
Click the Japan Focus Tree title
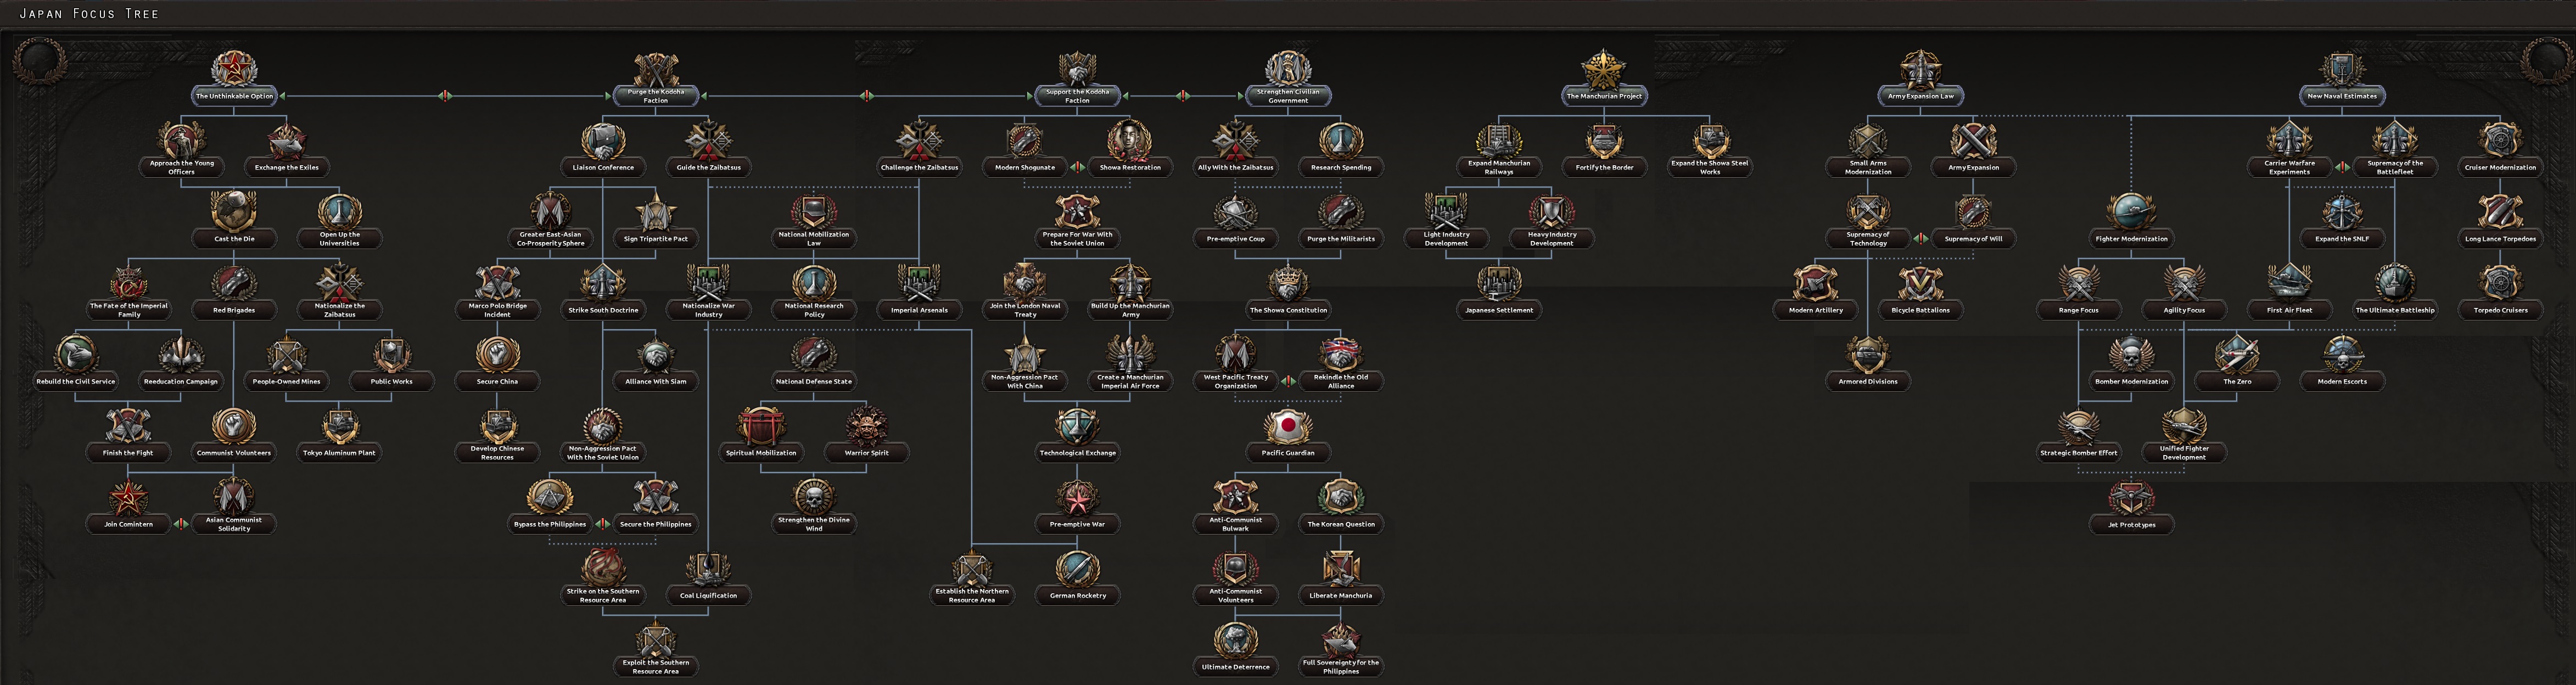pos(89,13)
